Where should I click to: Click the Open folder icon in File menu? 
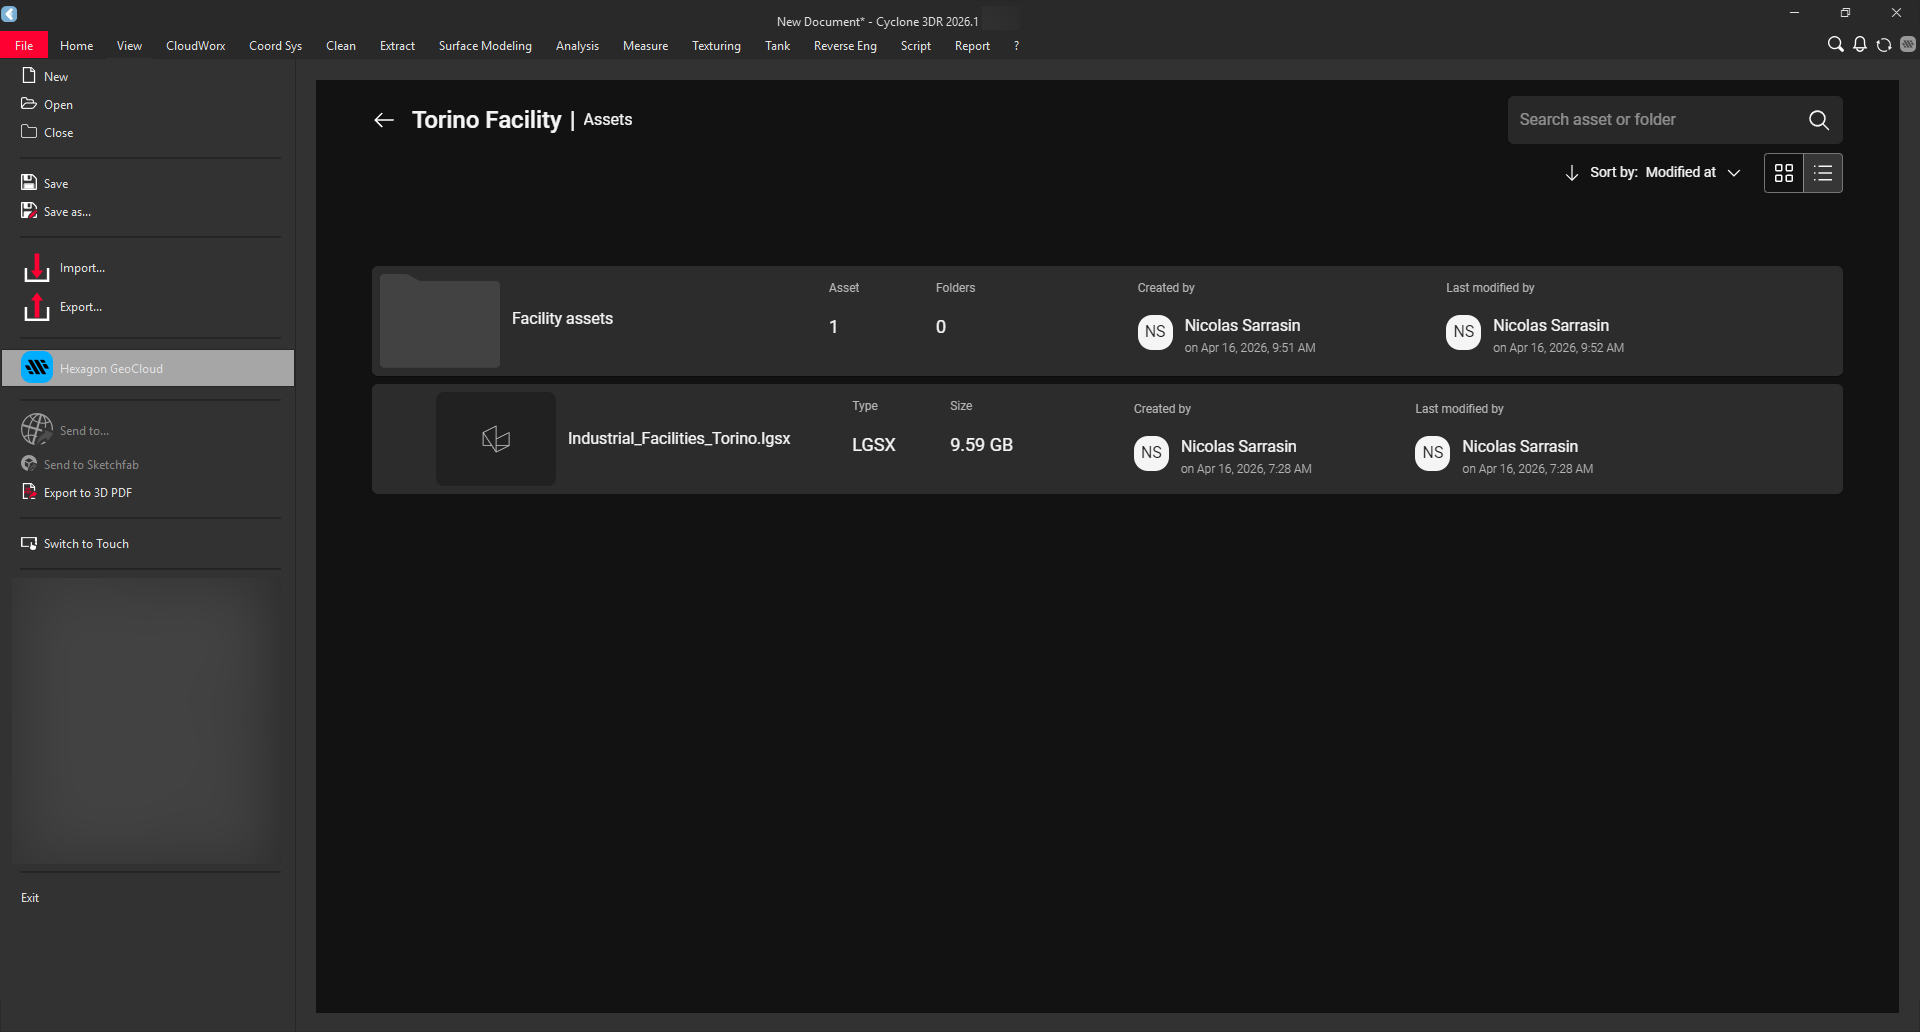tap(29, 103)
